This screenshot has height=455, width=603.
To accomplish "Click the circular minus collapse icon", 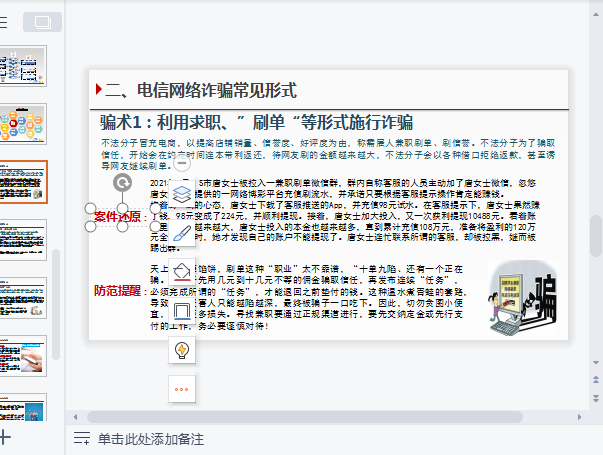I will pos(181,166).
